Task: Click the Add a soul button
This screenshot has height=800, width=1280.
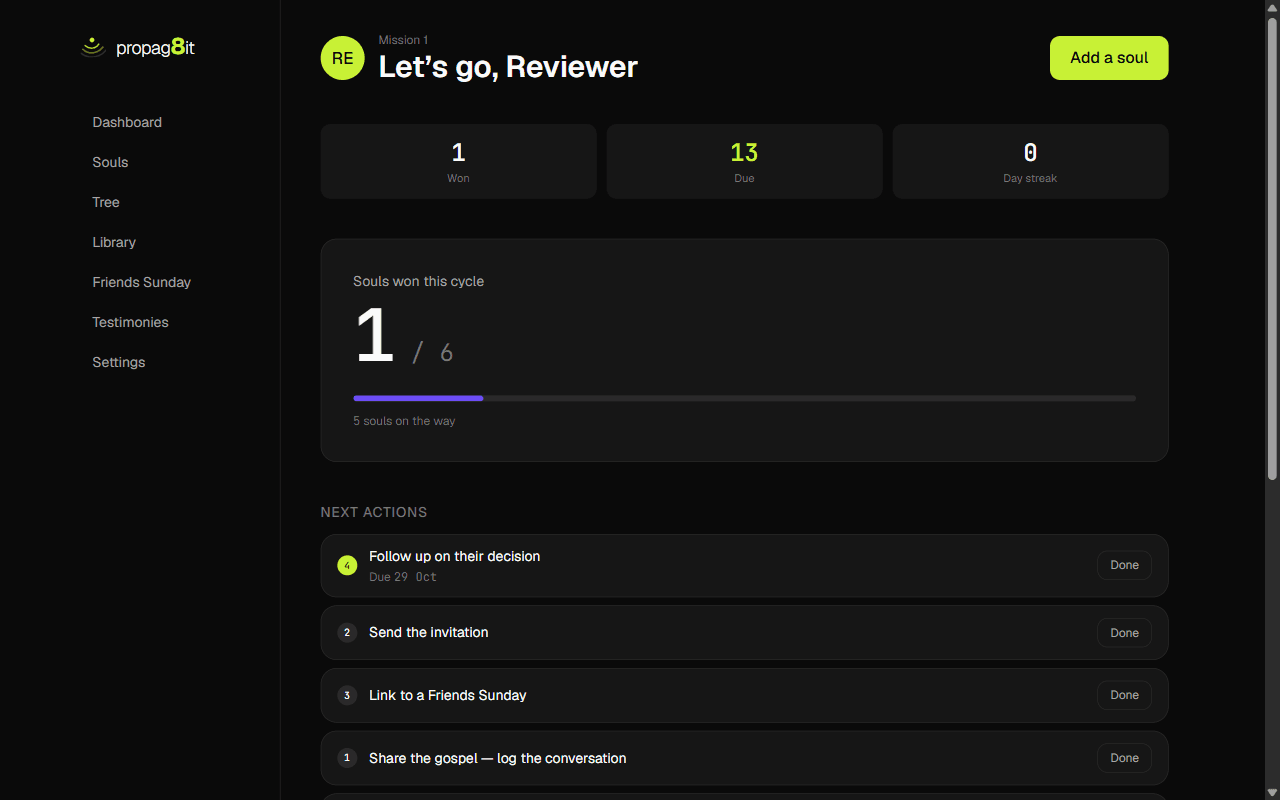Action: 1109,58
